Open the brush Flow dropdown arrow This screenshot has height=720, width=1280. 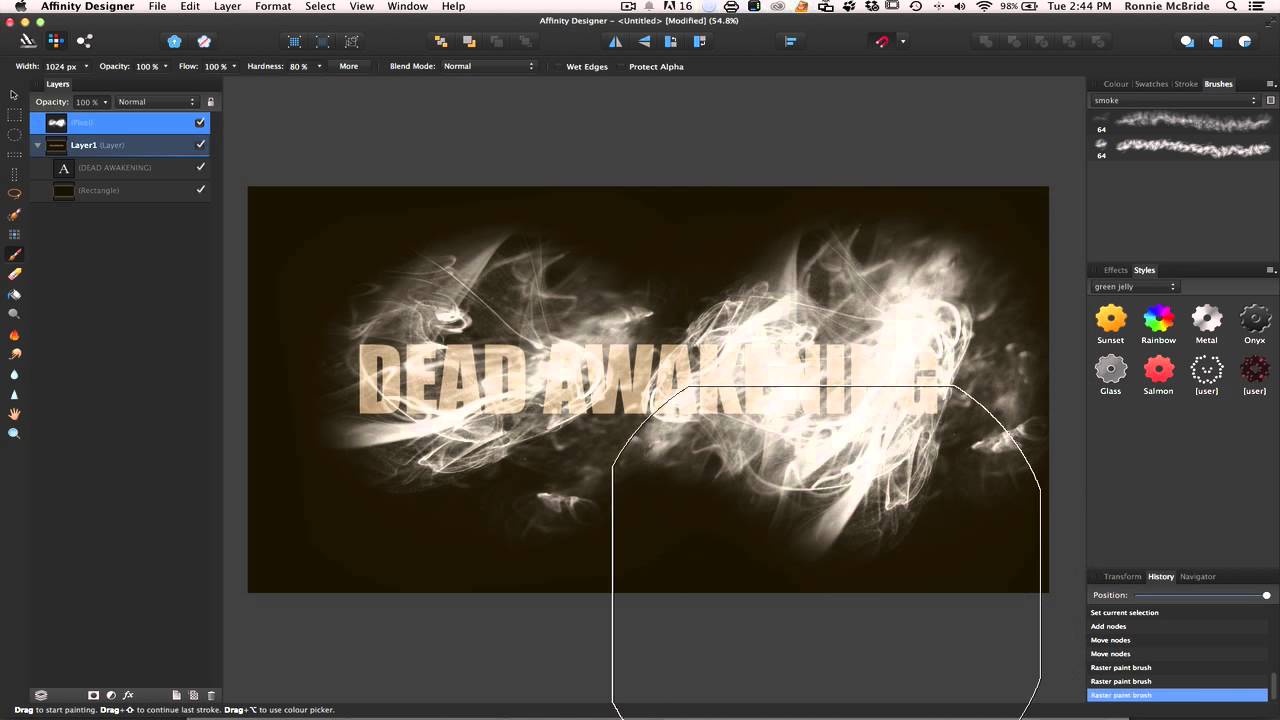234,66
